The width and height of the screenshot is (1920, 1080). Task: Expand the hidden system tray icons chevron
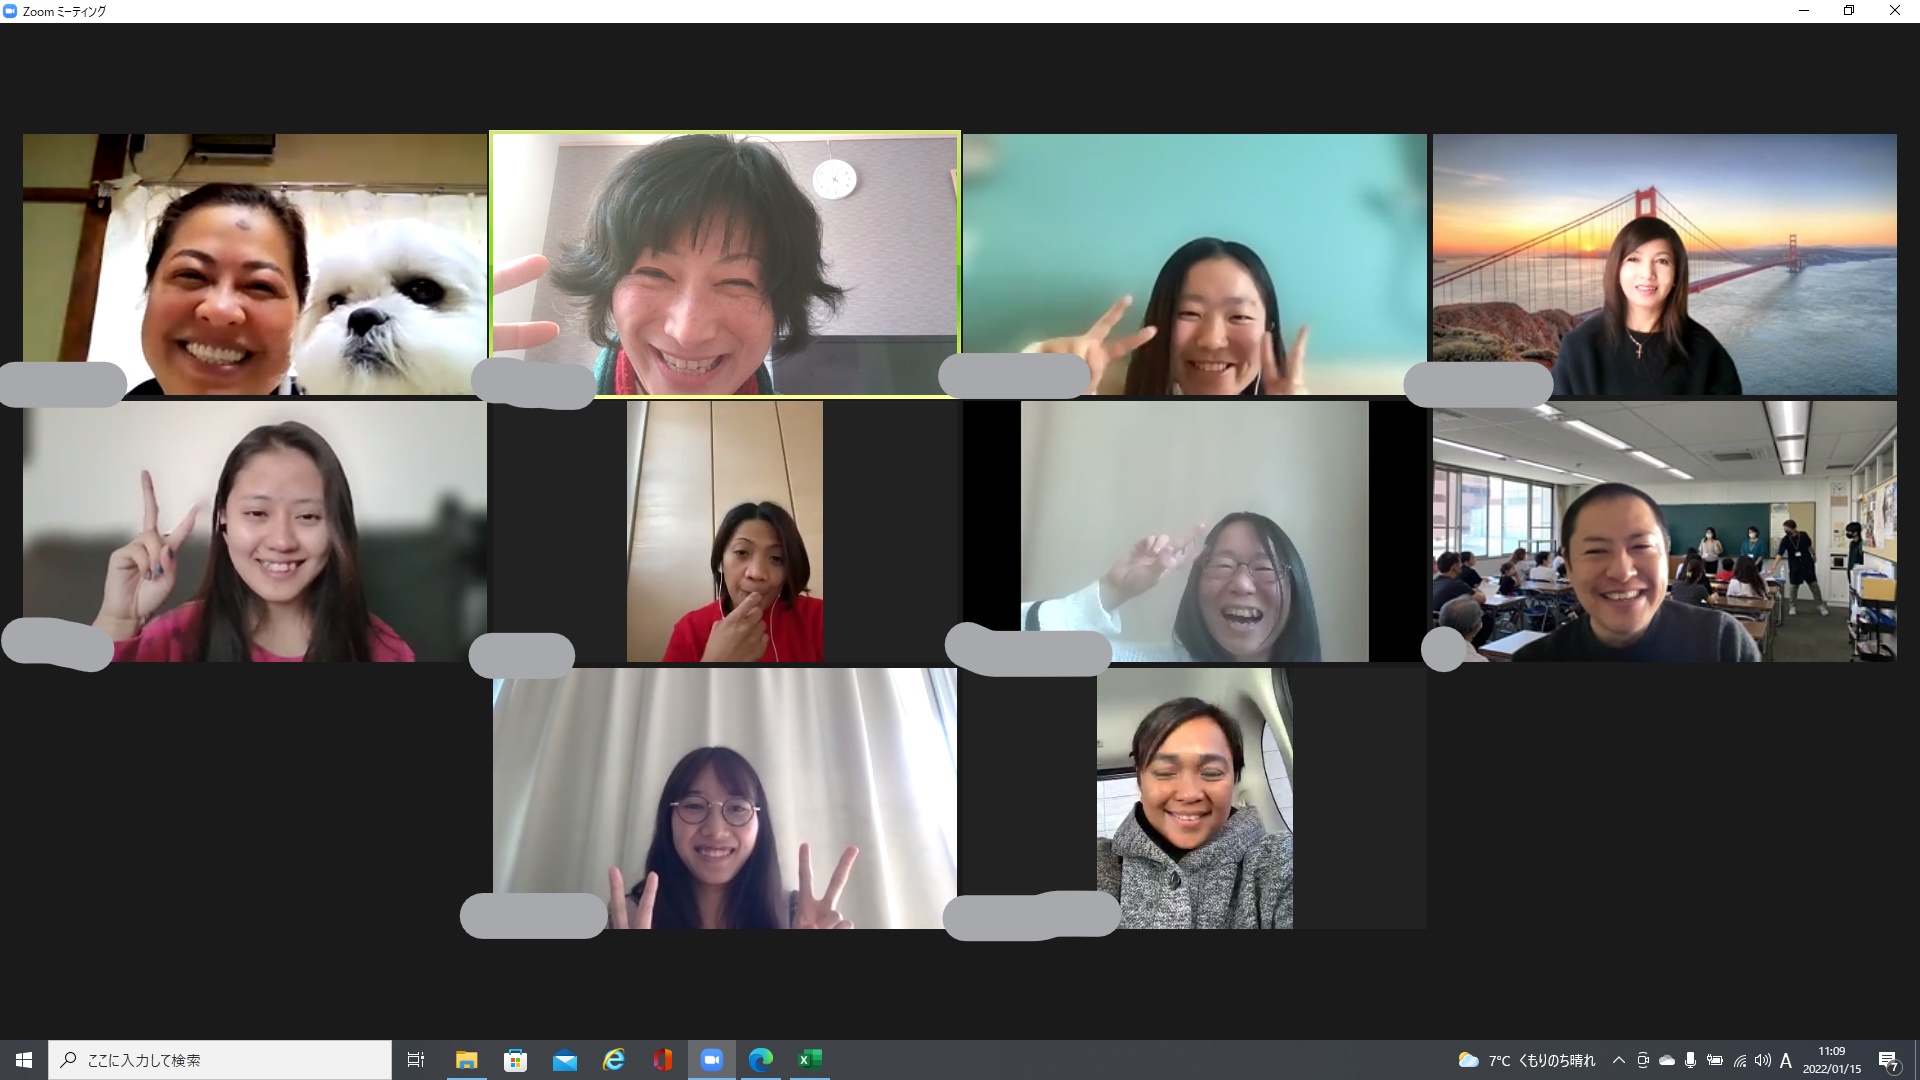click(1619, 1060)
